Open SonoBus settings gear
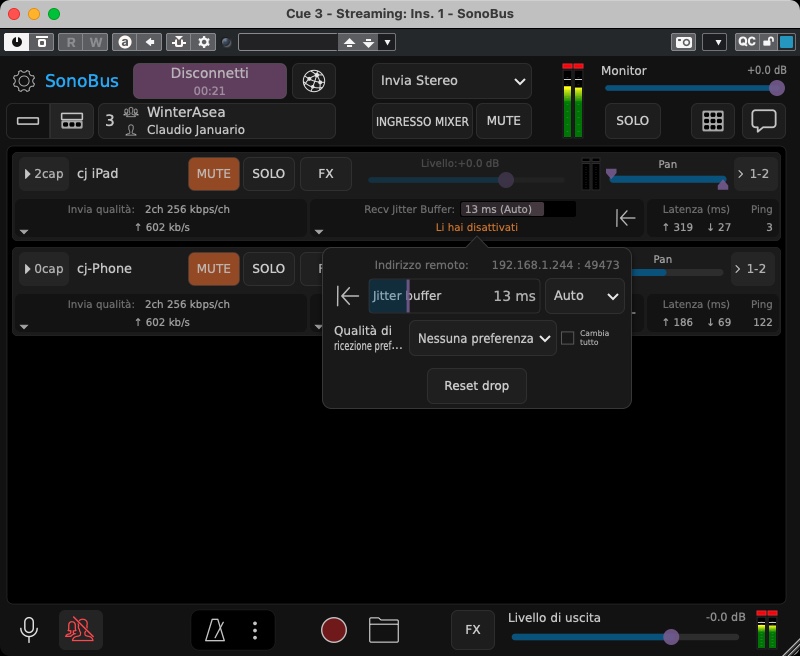Screen dimensions: 800x656 click(x=24, y=81)
